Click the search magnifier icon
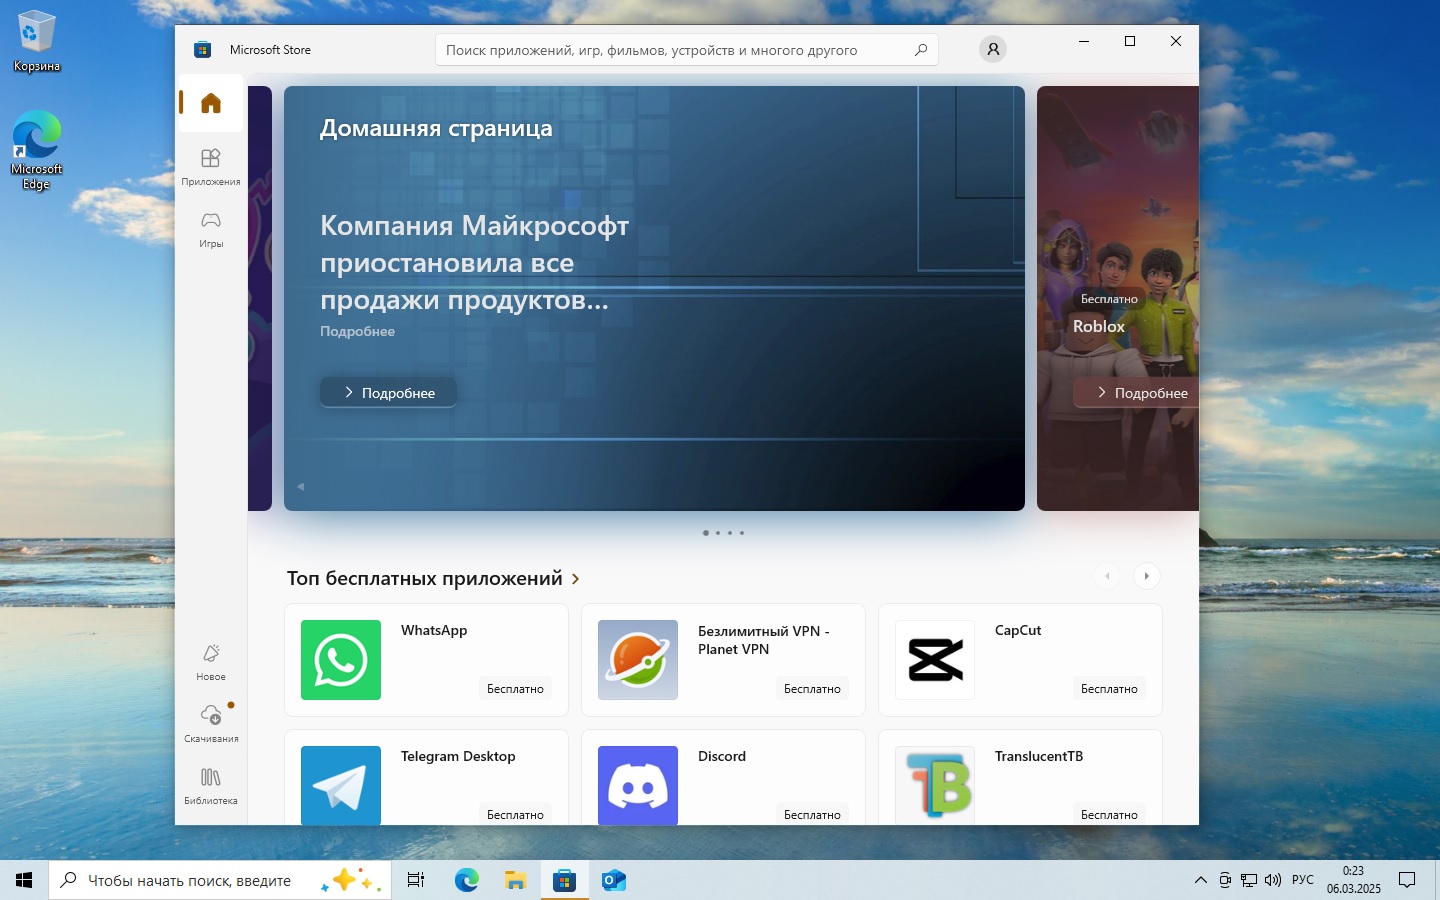This screenshot has width=1440, height=900. tap(921, 50)
